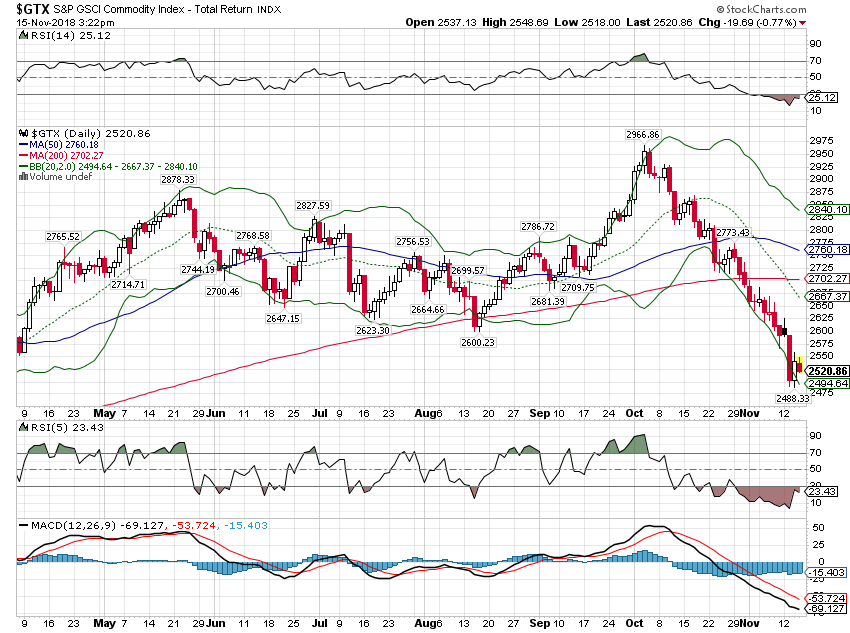Click the 2714.71 price label
Screen dimensions: 850x633
(x=128, y=285)
